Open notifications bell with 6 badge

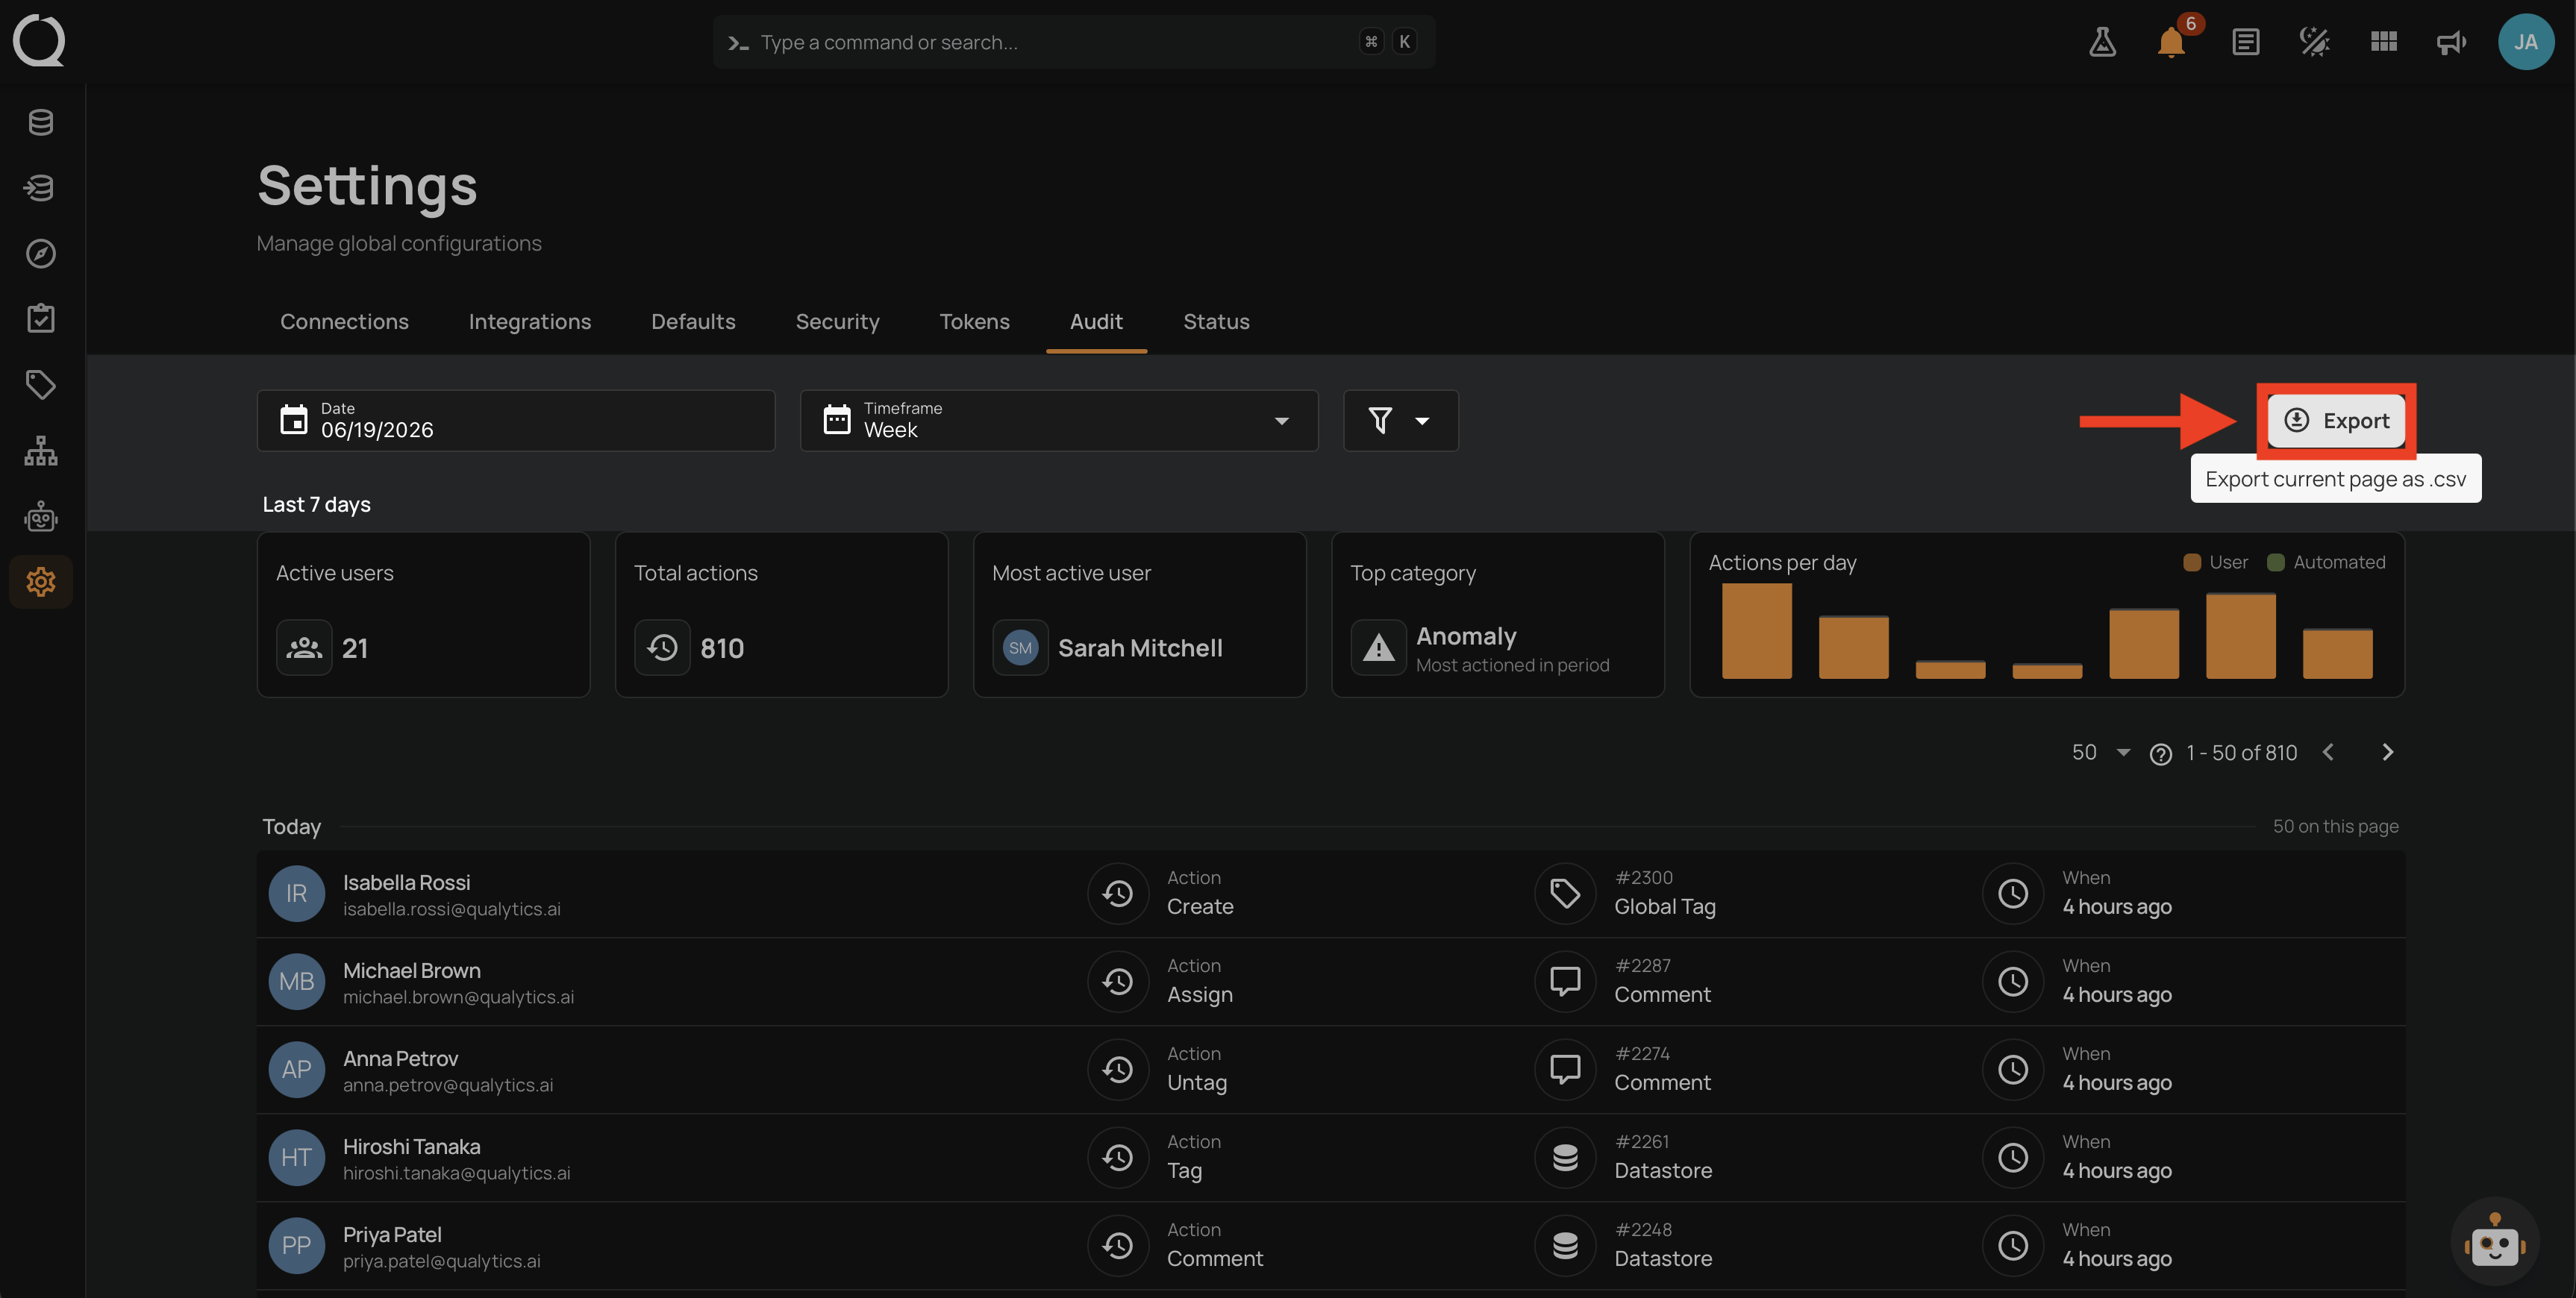(x=2171, y=42)
